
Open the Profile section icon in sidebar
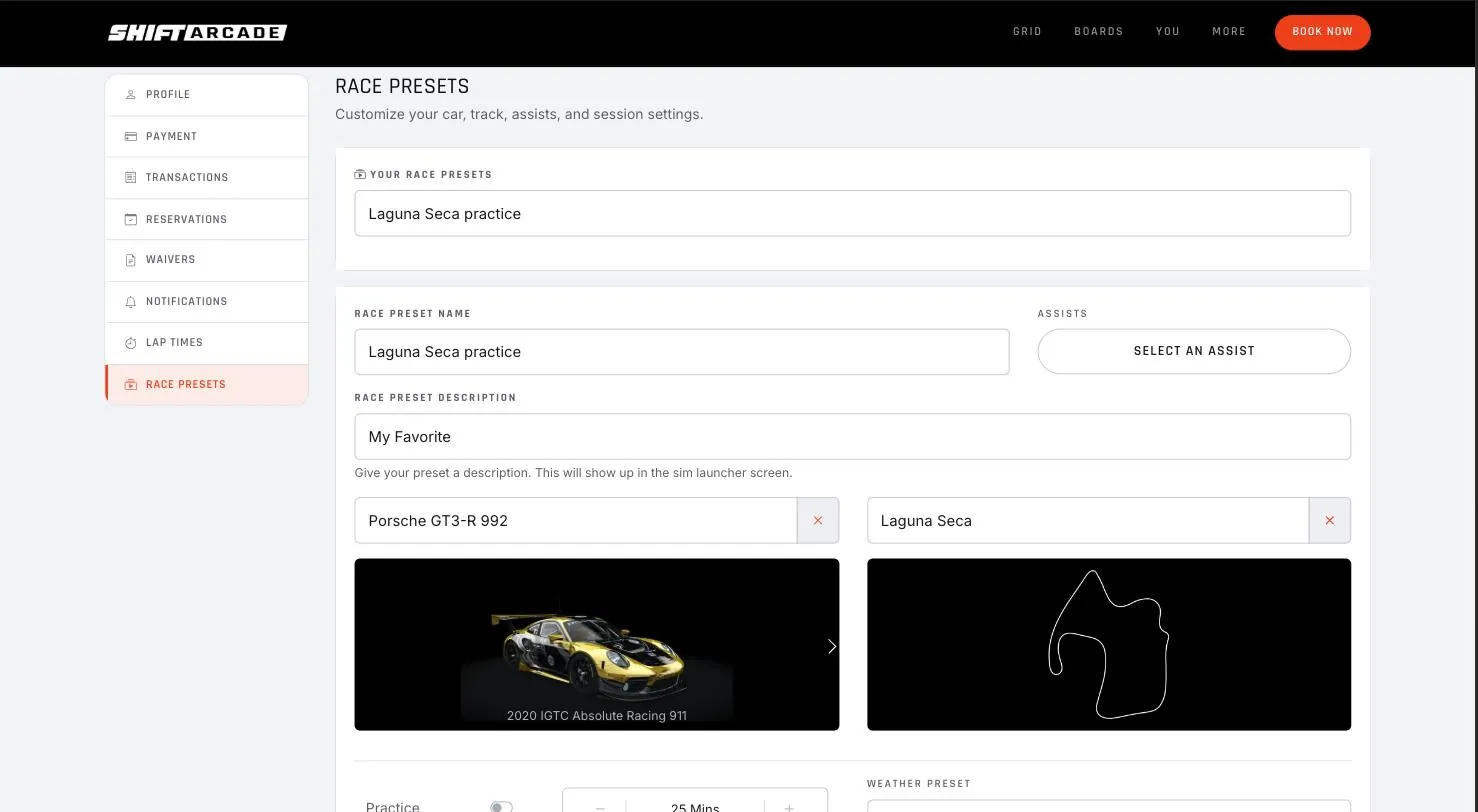130,95
